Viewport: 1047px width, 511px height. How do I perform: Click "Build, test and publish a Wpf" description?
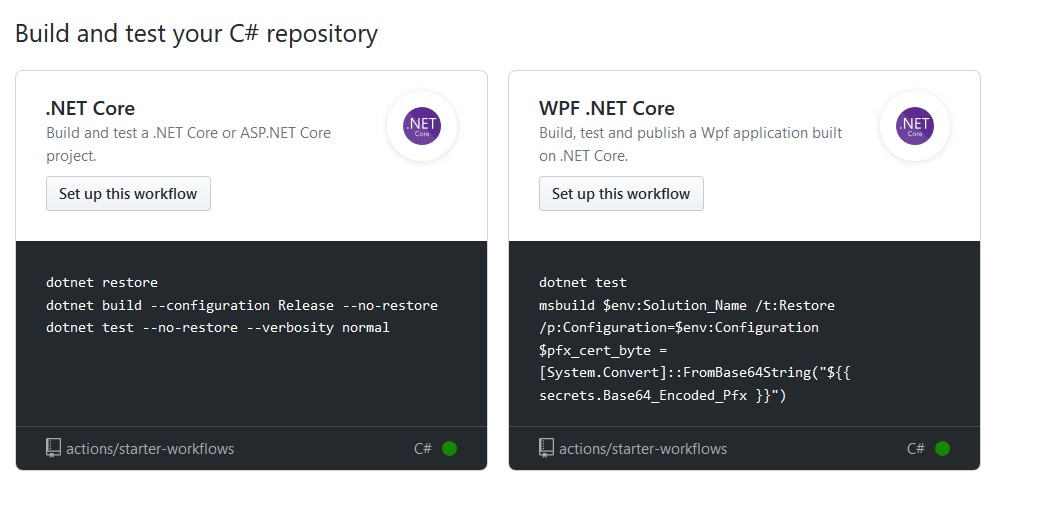coord(691,144)
